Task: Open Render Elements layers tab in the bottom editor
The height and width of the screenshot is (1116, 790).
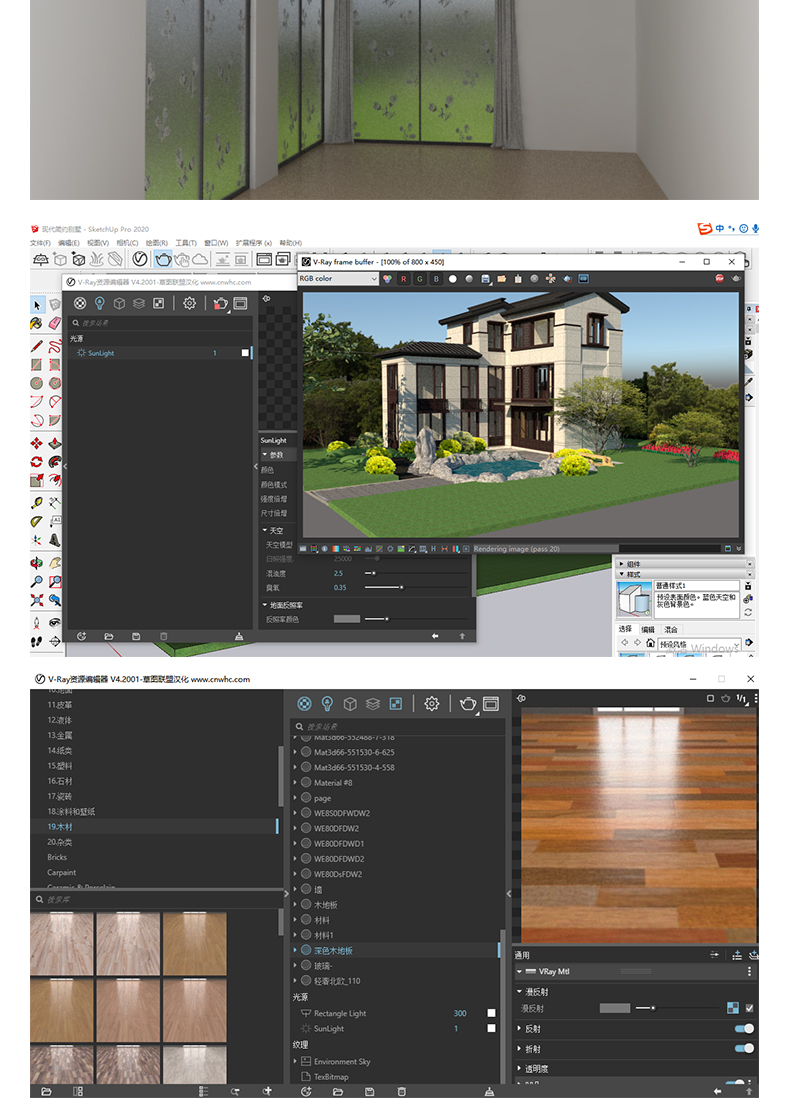Action: pos(373,704)
